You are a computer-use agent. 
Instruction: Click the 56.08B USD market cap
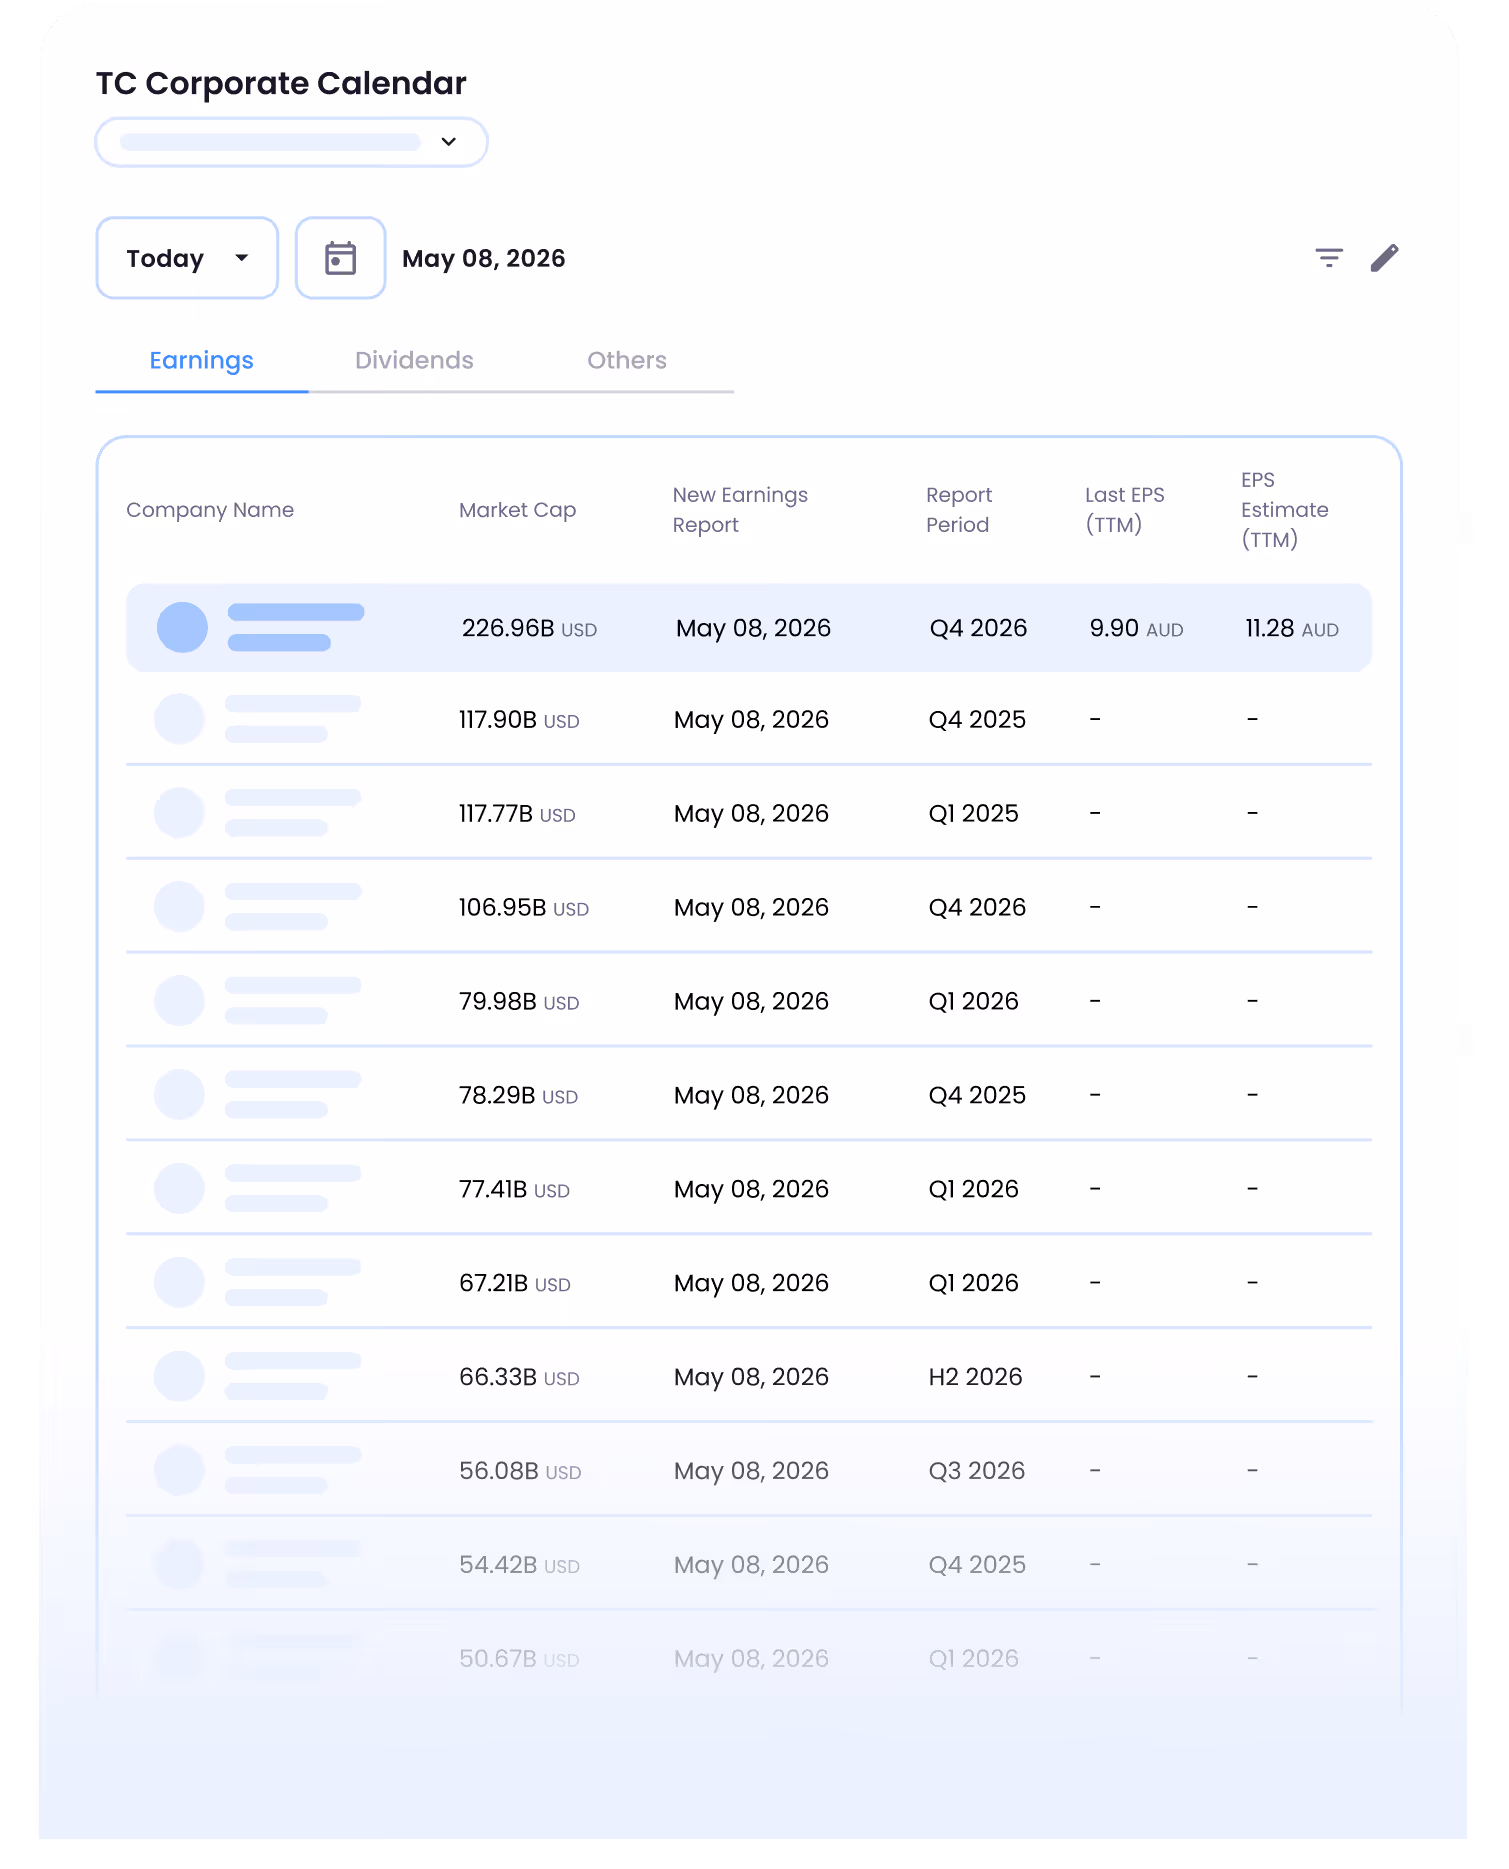click(520, 1472)
